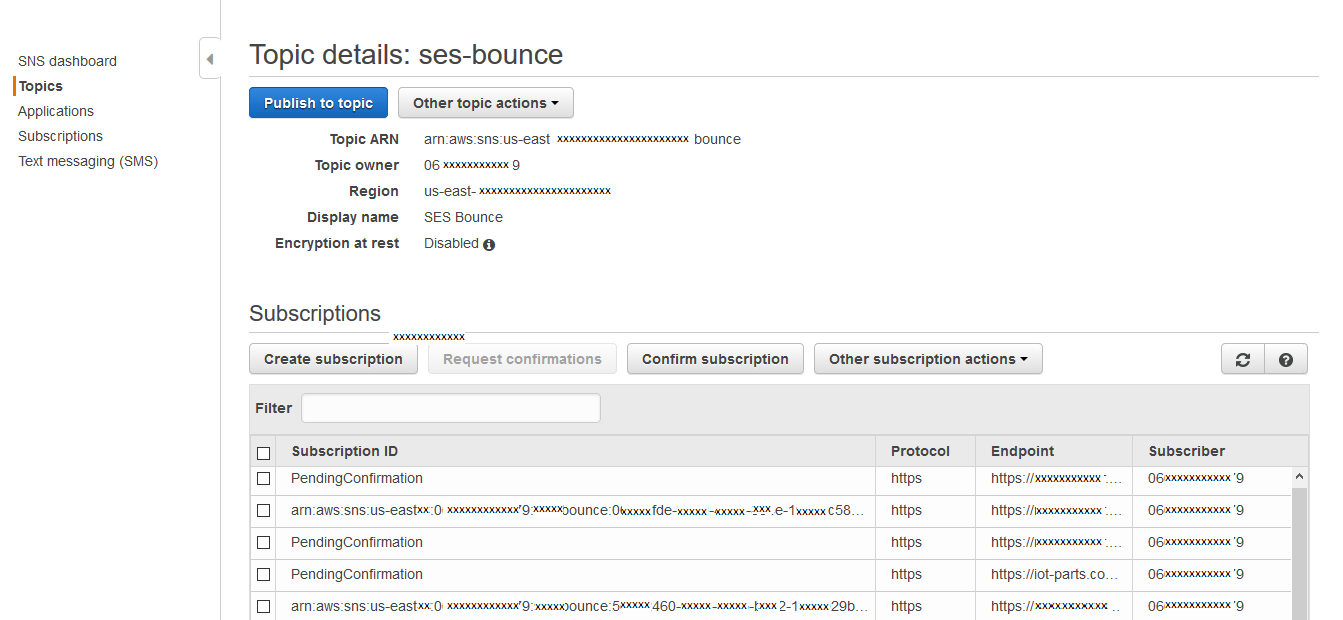Go to Subscriptions in sidebar

[60, 136]
